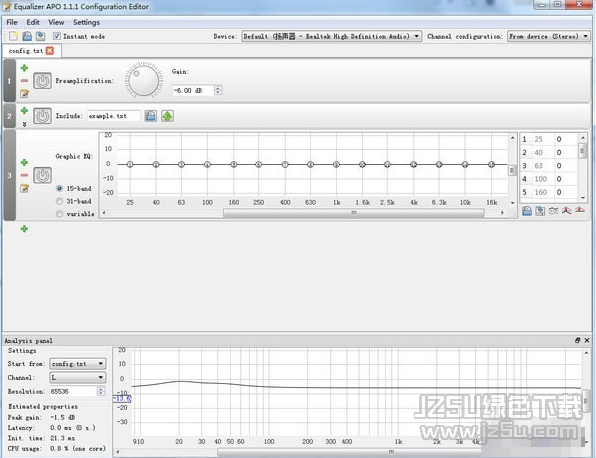Click the reset response icon below band table
The height and width of the screenshot is (458, 596).
pos(580,210)
